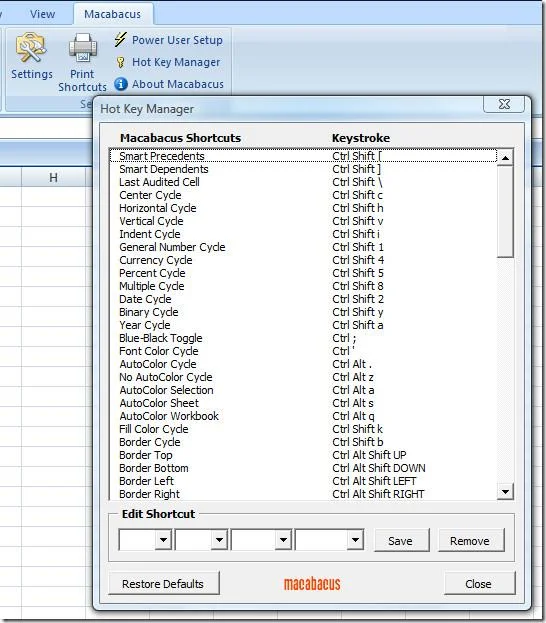Click the shortcut list scrollbar thumb

pyautogui.click(x=505, y=212)
